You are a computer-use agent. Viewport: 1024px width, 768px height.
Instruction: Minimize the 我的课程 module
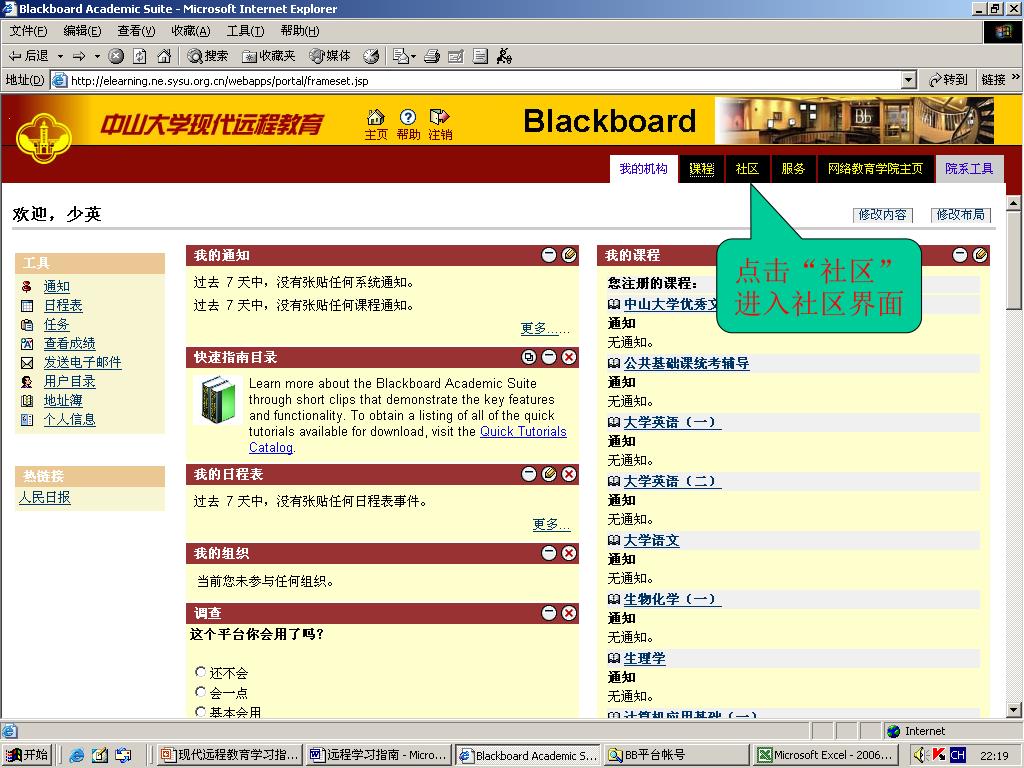[x=960, y=255]
